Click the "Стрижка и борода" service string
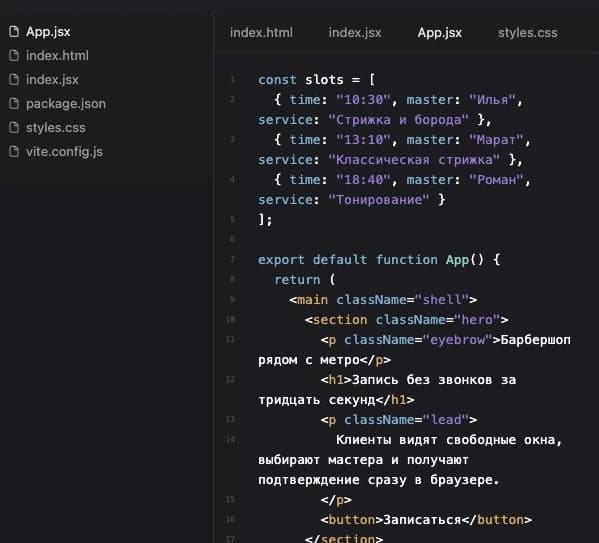 398,120
